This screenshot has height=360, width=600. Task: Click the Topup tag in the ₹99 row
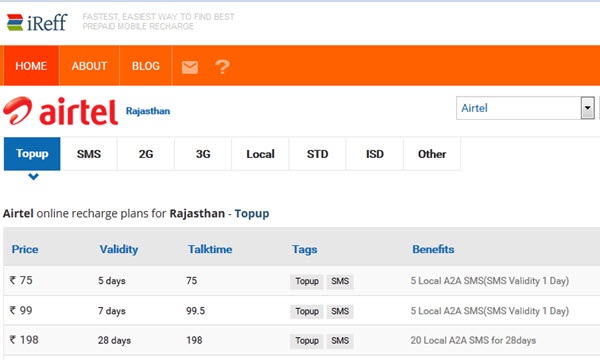(307, 311)
